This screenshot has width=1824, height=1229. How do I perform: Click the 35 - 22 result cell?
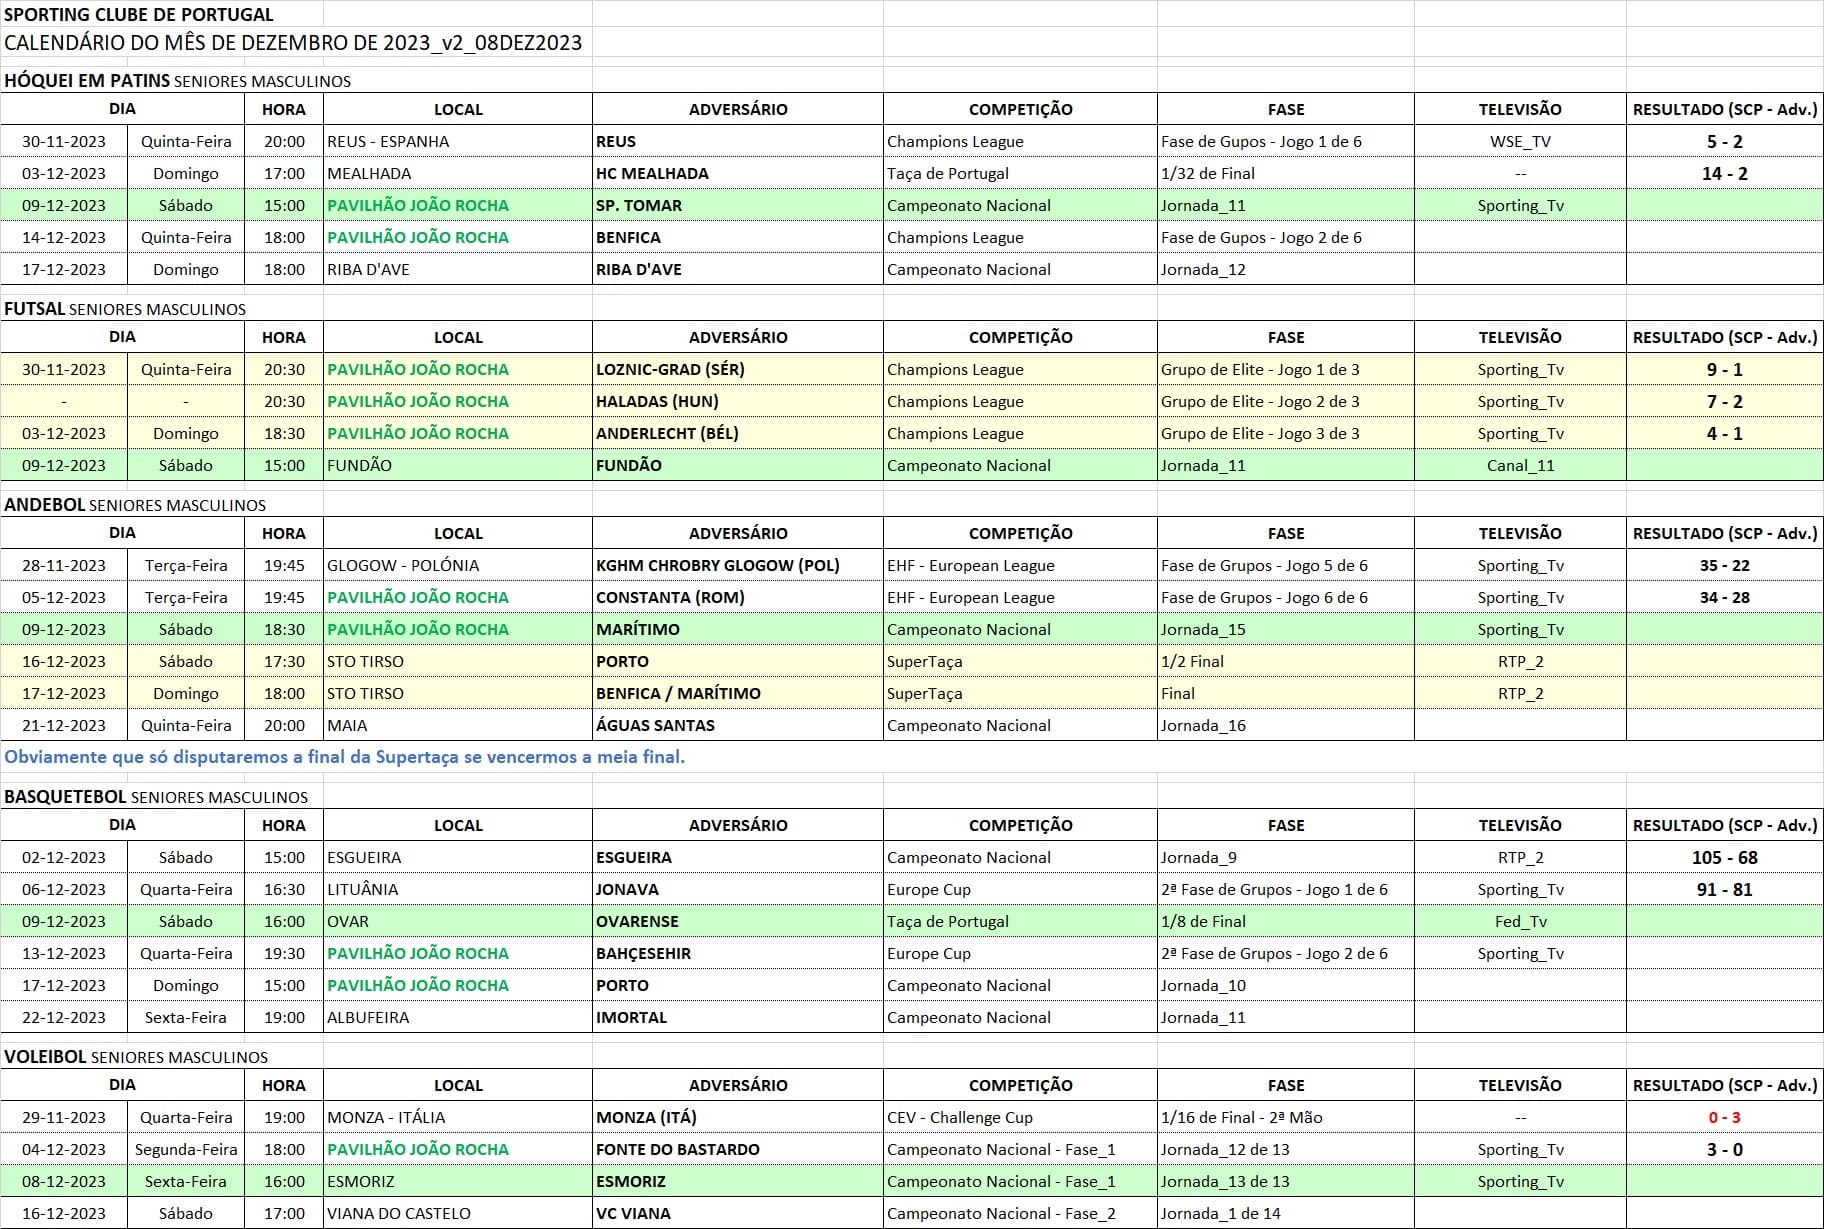1724,565
